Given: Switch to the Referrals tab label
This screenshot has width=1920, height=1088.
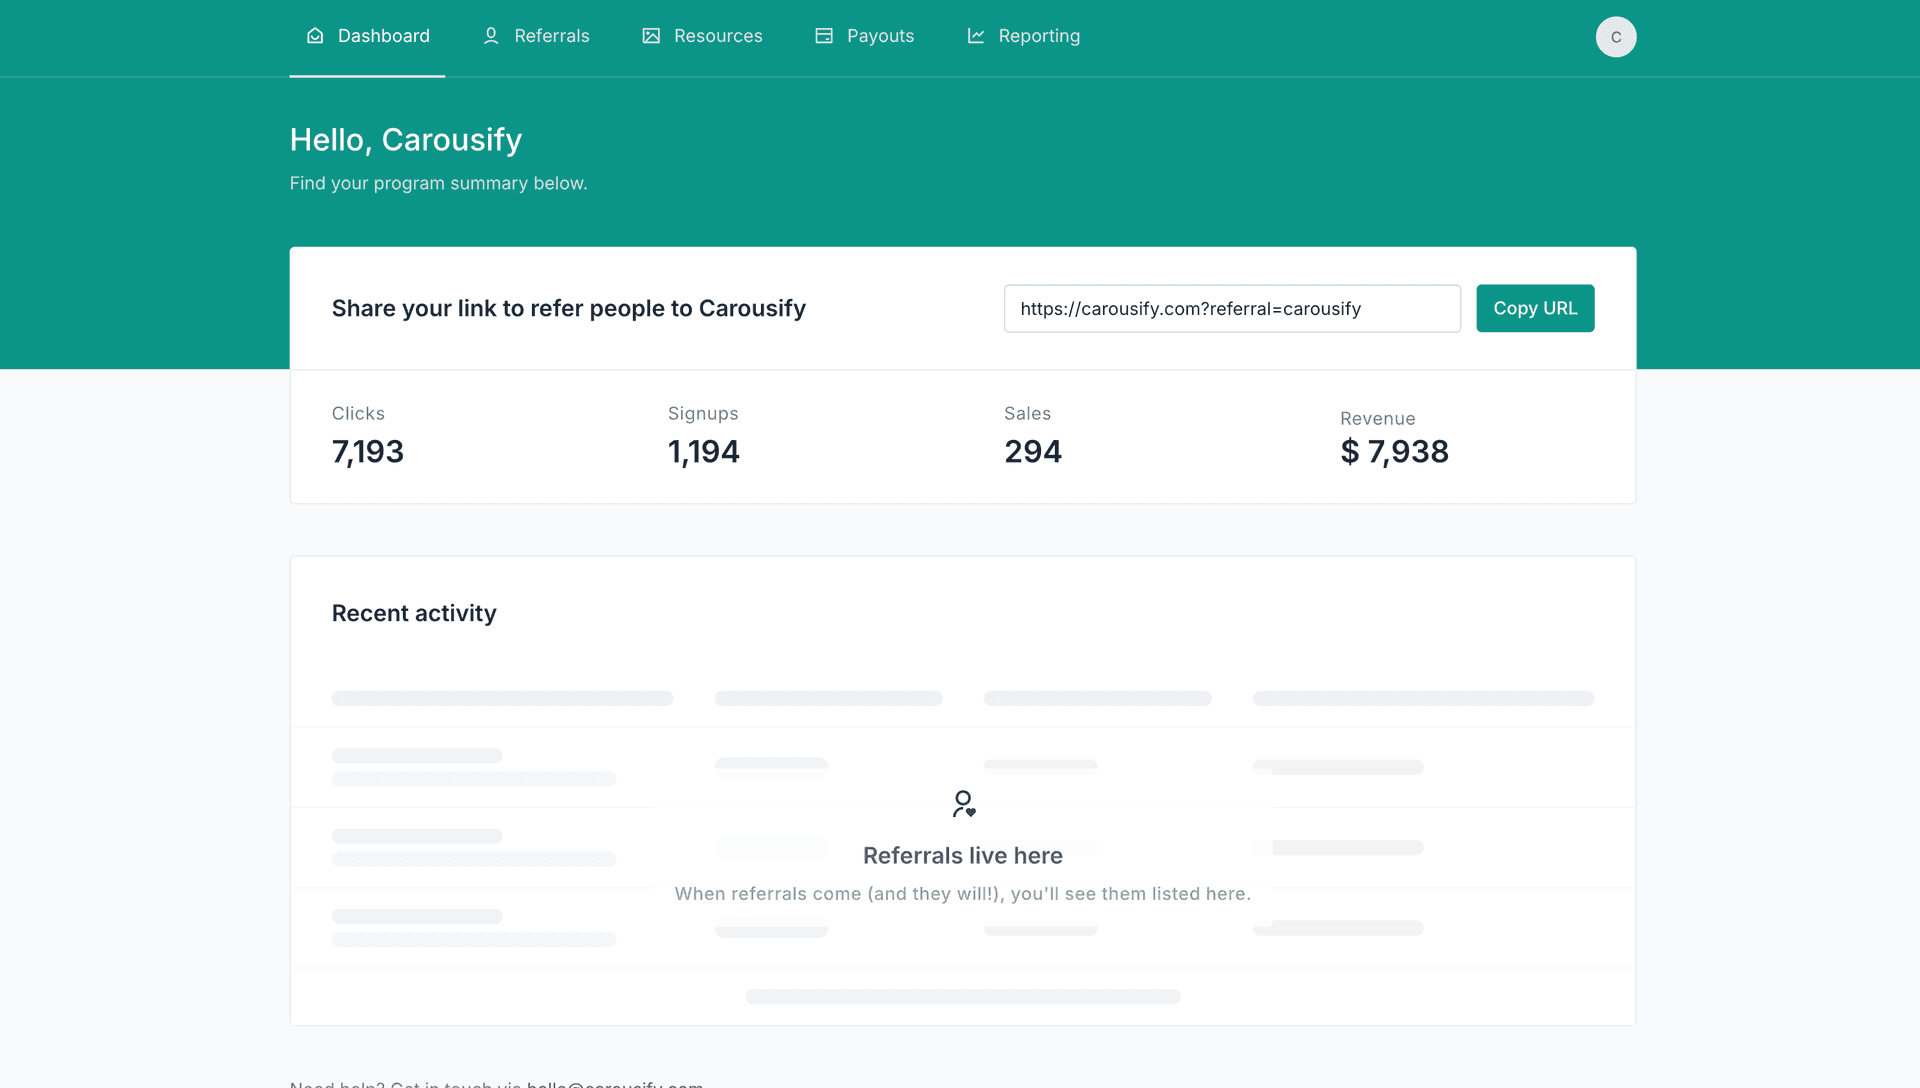Looking at the screenshot, I should click(x=552, y=36).
